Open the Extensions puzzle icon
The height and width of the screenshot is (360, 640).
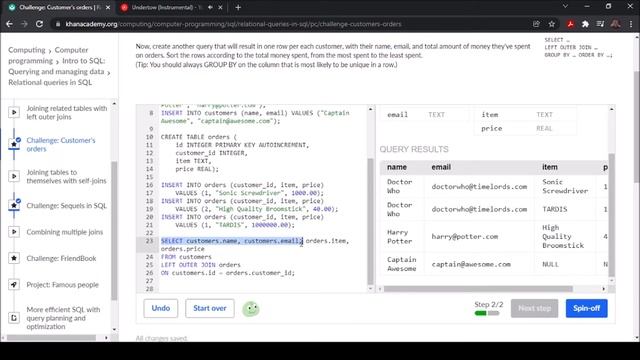[x=585, y=24]
